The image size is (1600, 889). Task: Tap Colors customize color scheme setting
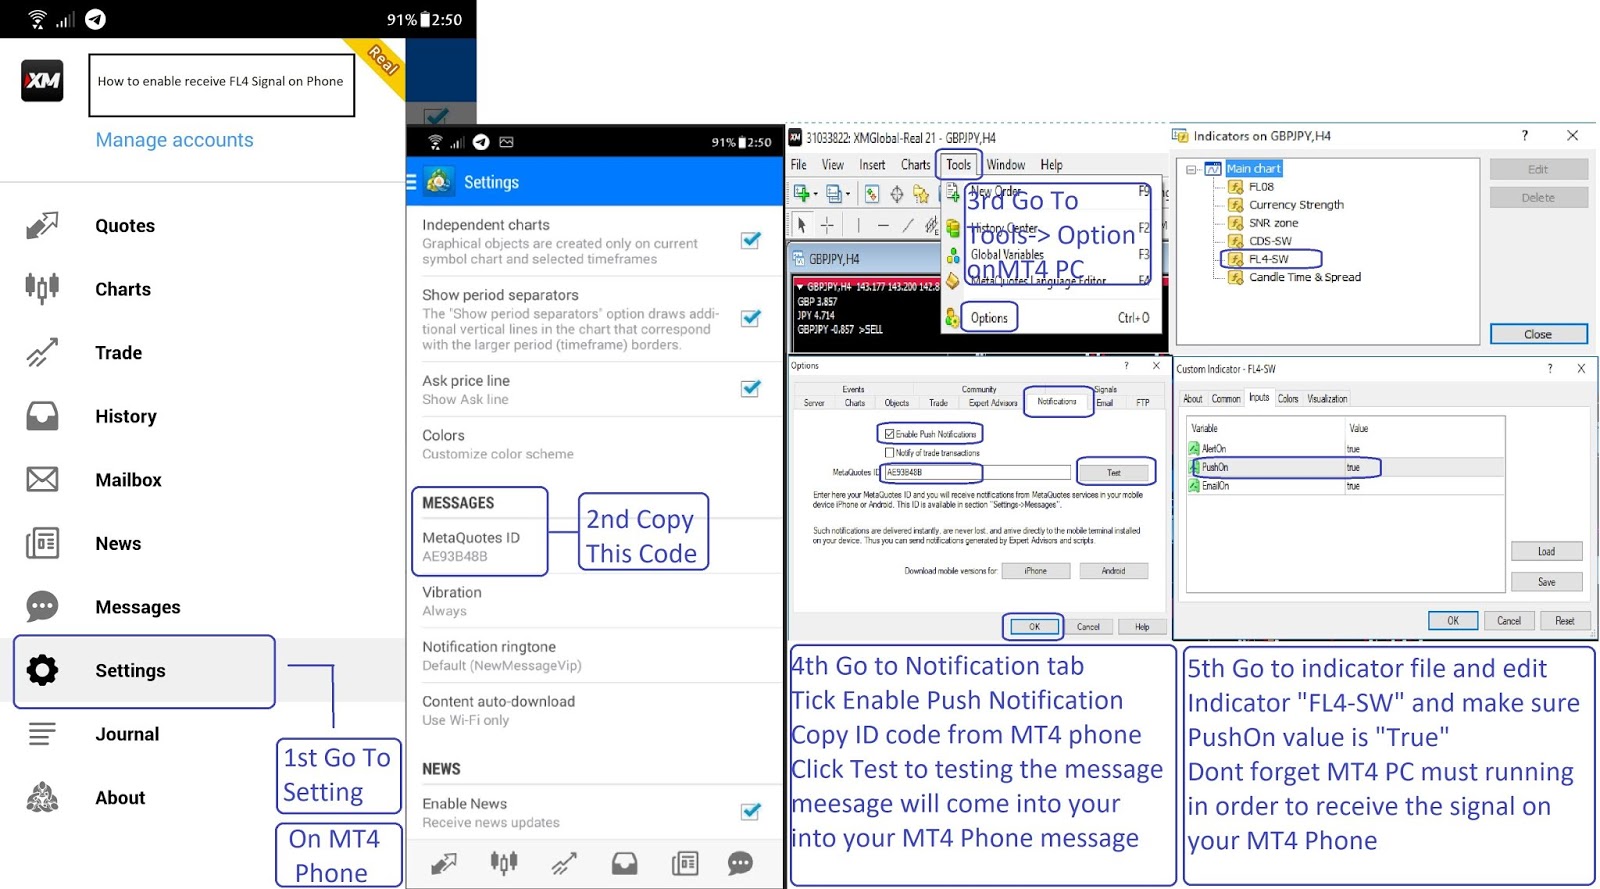[x=596, y=444]
